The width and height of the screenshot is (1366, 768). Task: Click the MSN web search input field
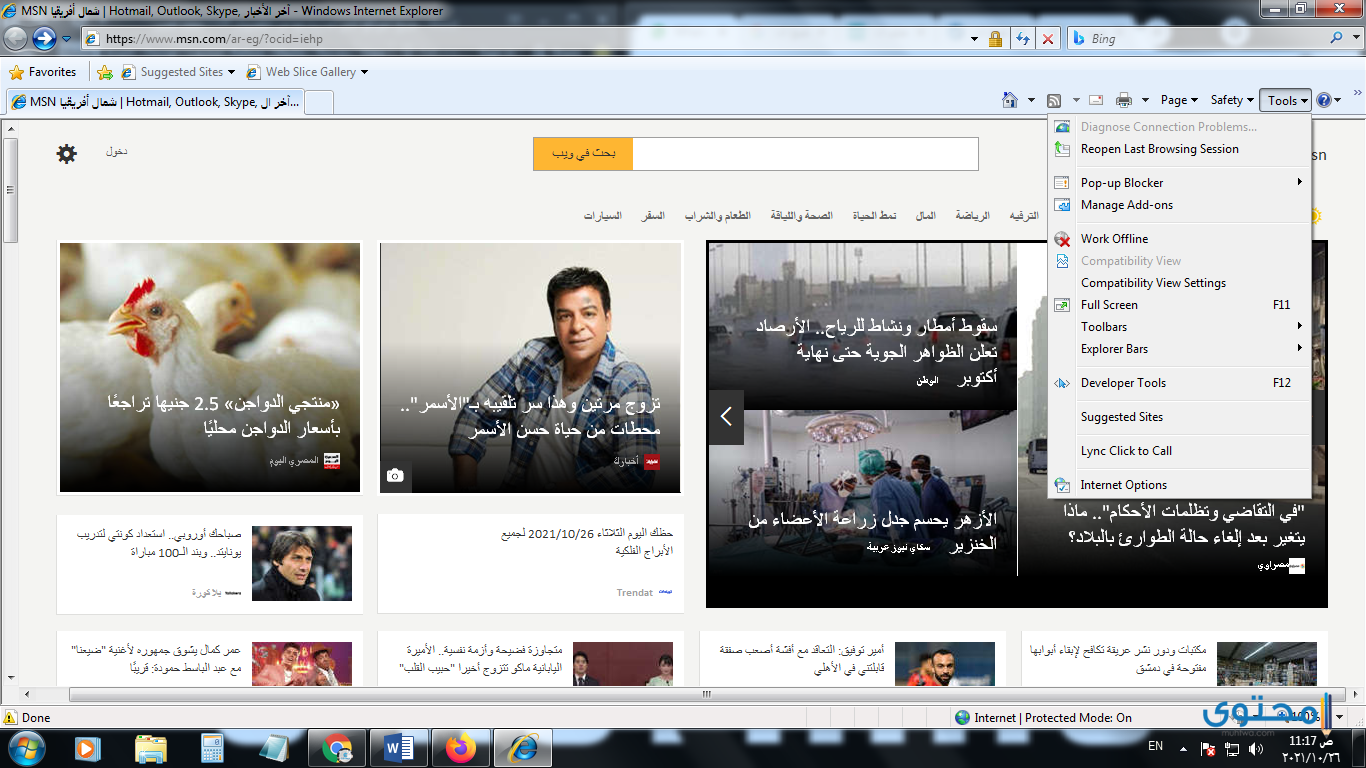(x=805, y=154)
